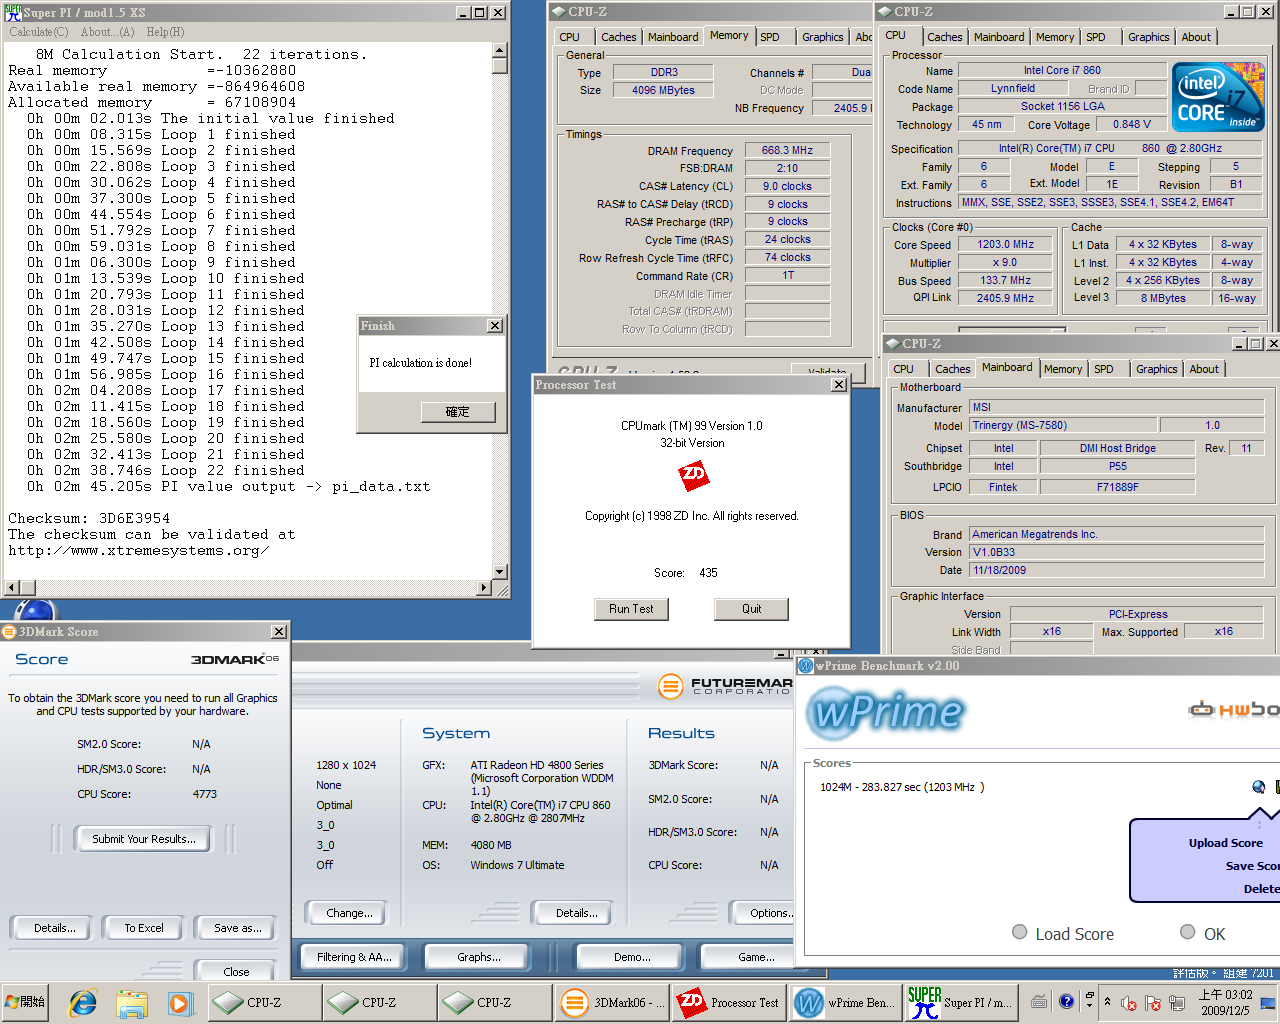Click Submit Your Results in 3DMark Score
This screenshot has width=1280, height=1024.
point(144,839)
